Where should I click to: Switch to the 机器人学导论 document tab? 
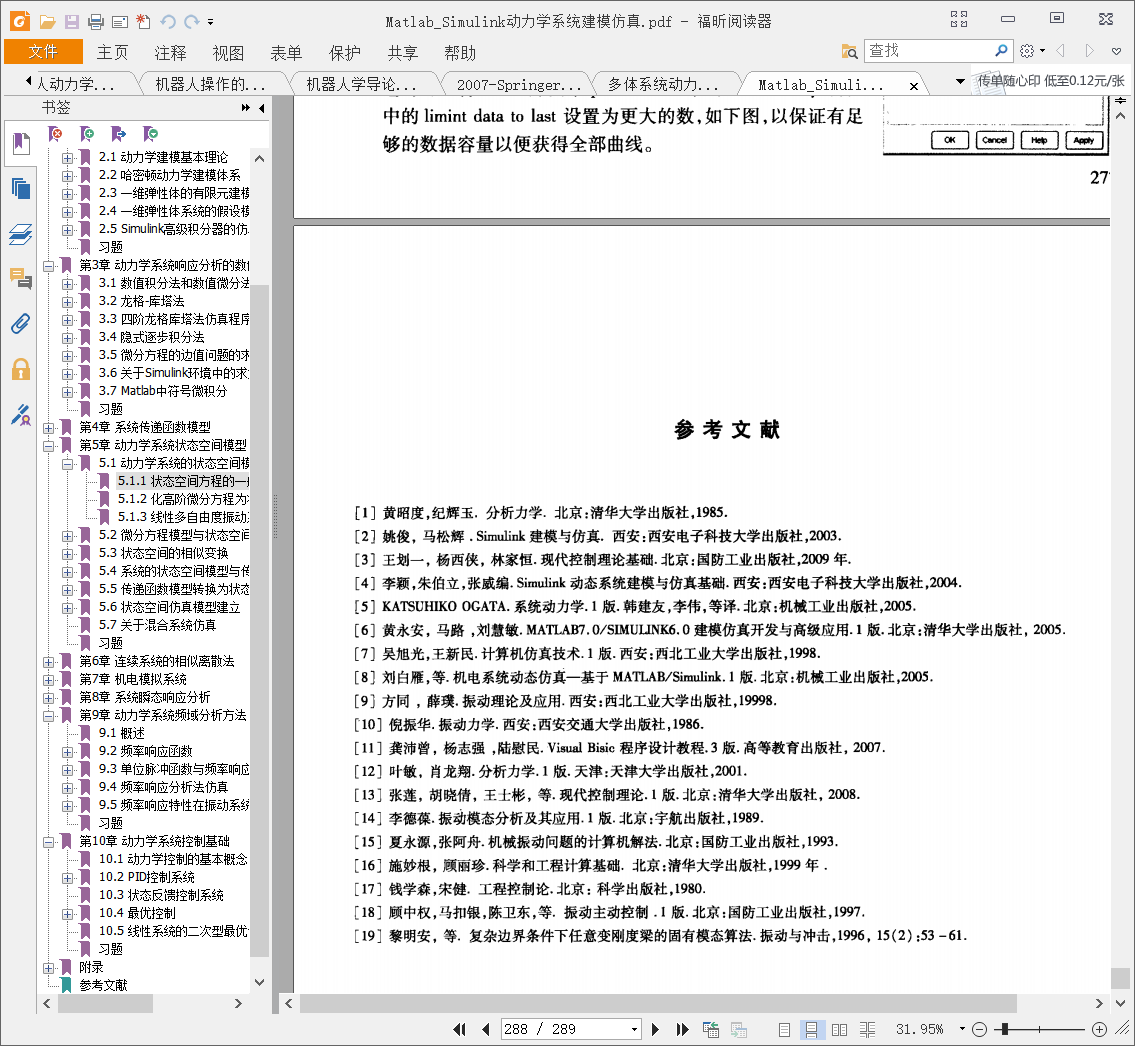[361, 85]
